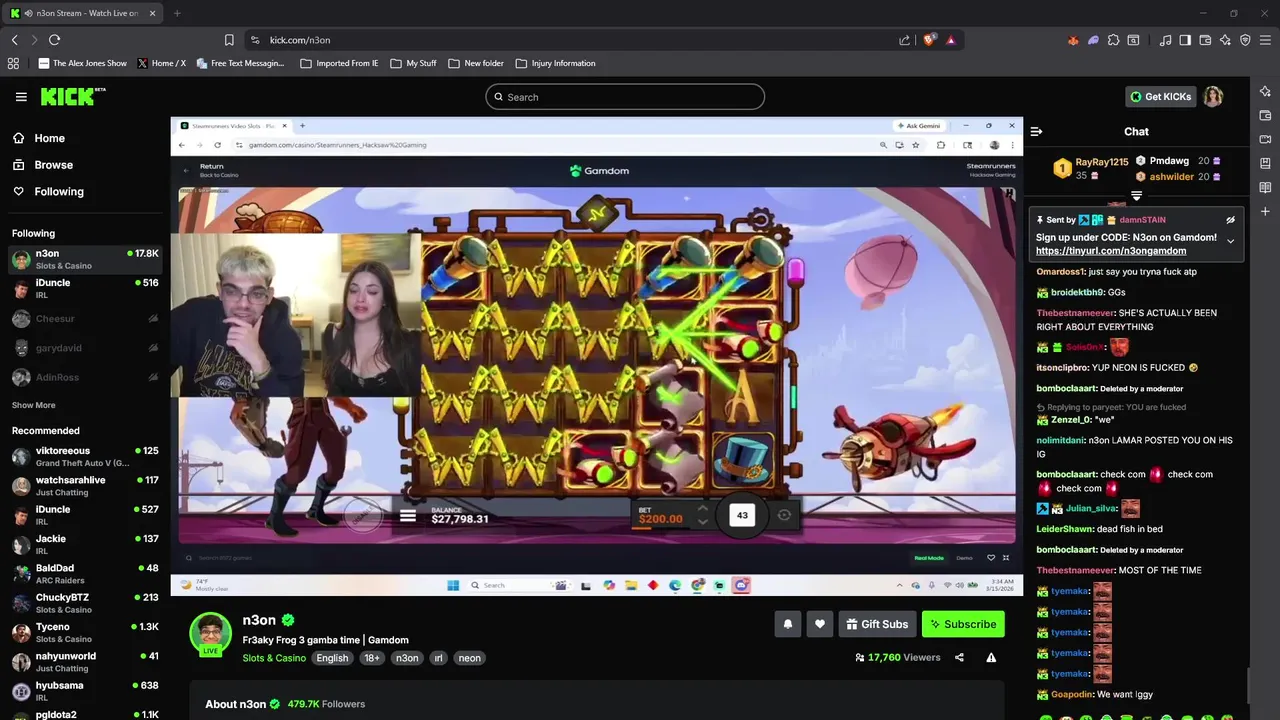Open Brave Rewards triangle icon
This screenshot has height=720, width=1280.
click(x=950, y=40)
